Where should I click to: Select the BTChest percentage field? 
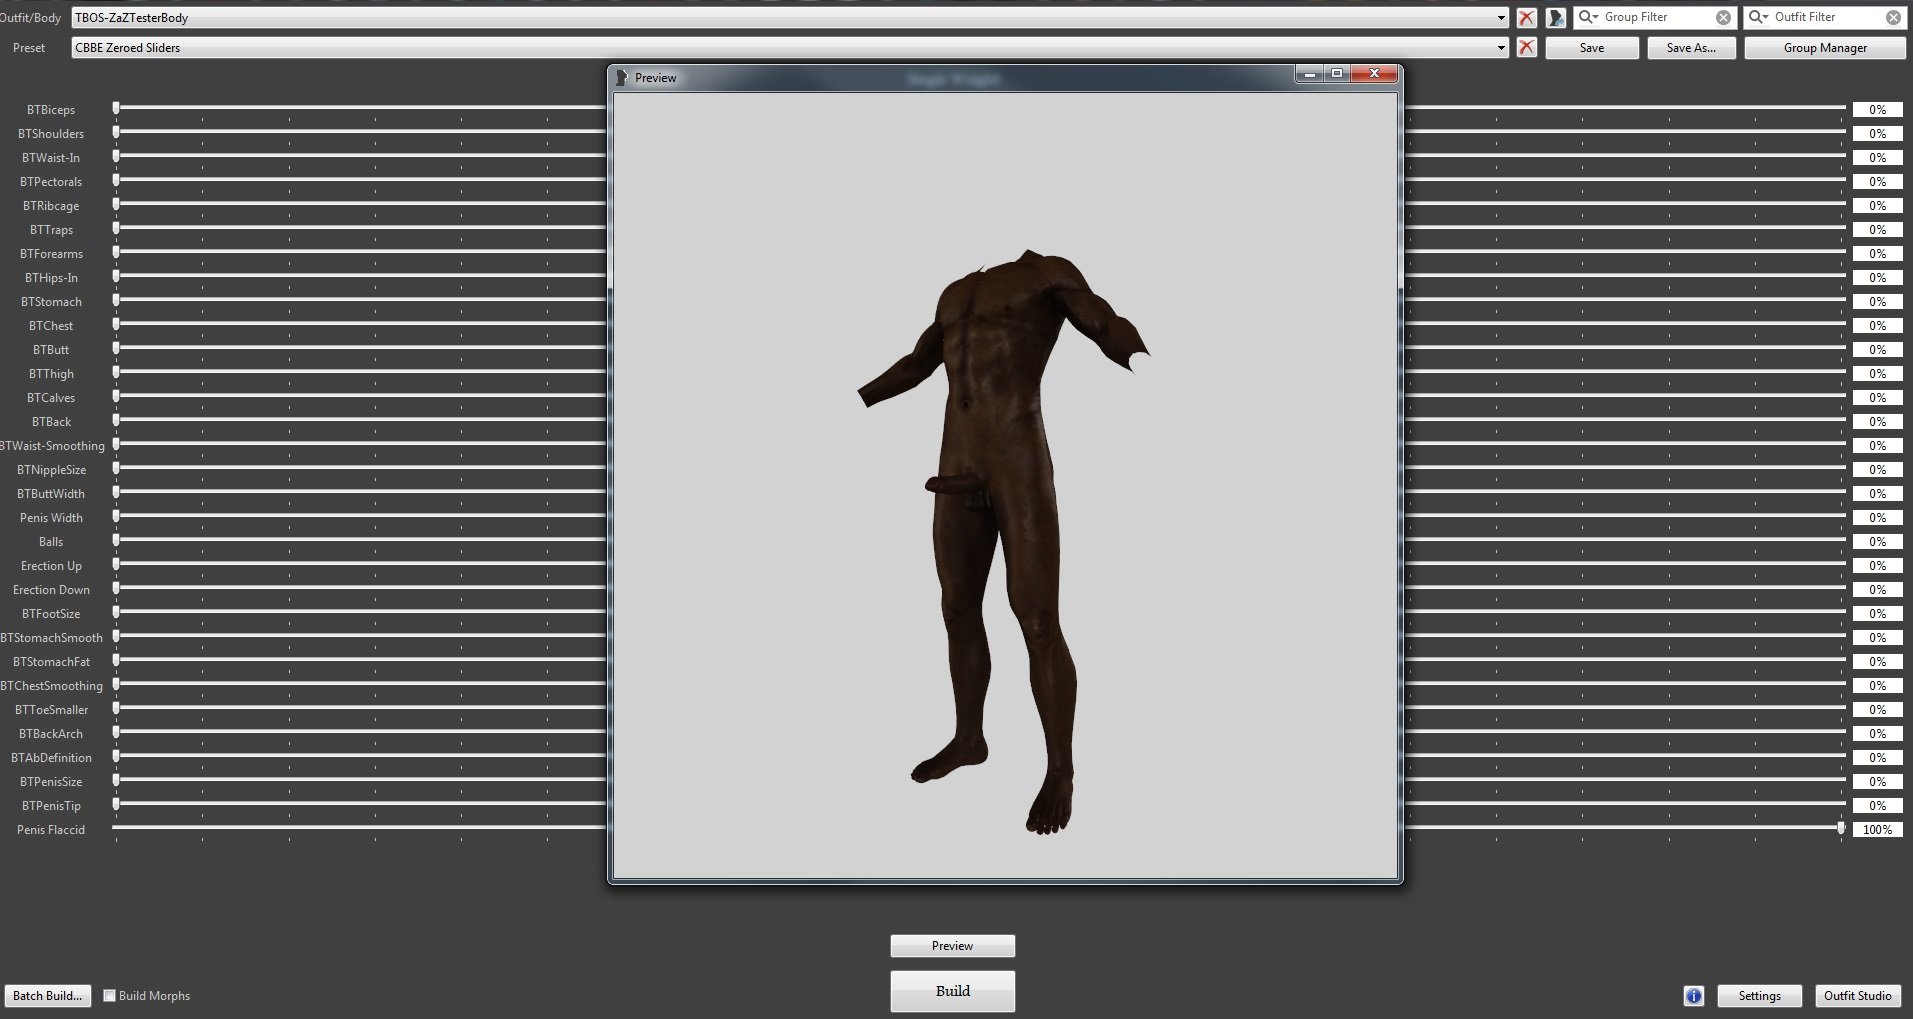tap(1878, 326)
